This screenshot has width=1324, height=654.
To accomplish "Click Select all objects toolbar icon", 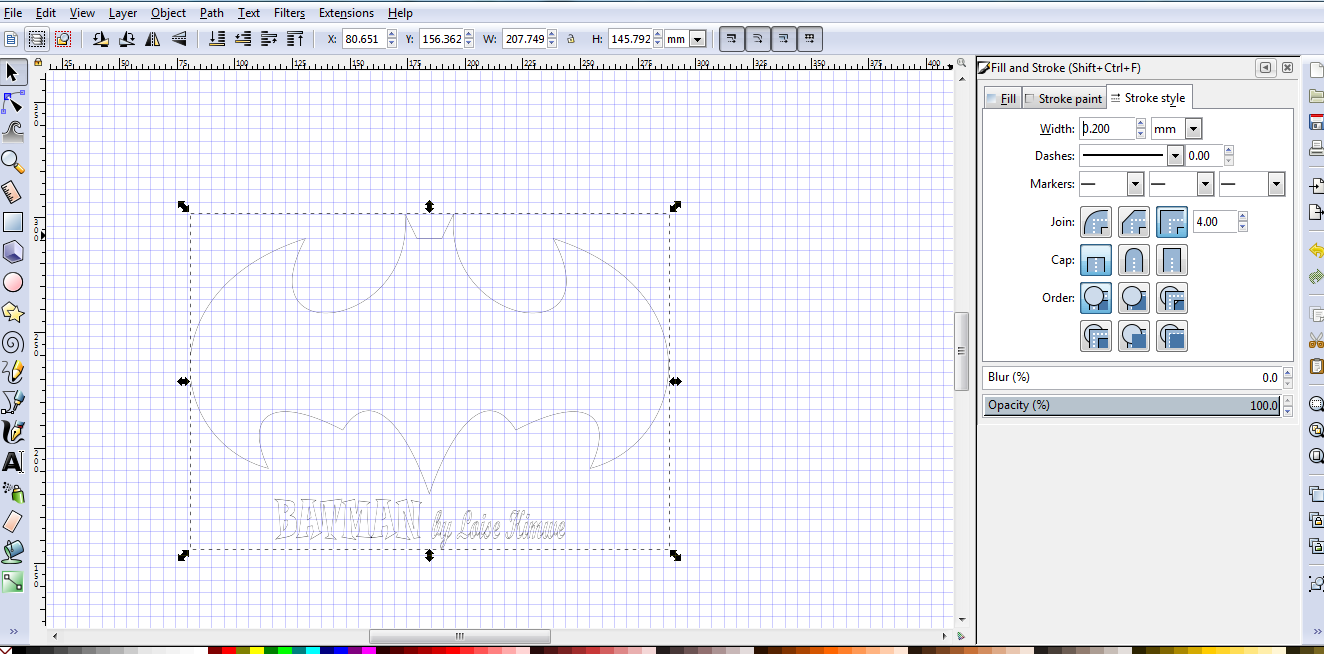I will click(x=11, y=39).
